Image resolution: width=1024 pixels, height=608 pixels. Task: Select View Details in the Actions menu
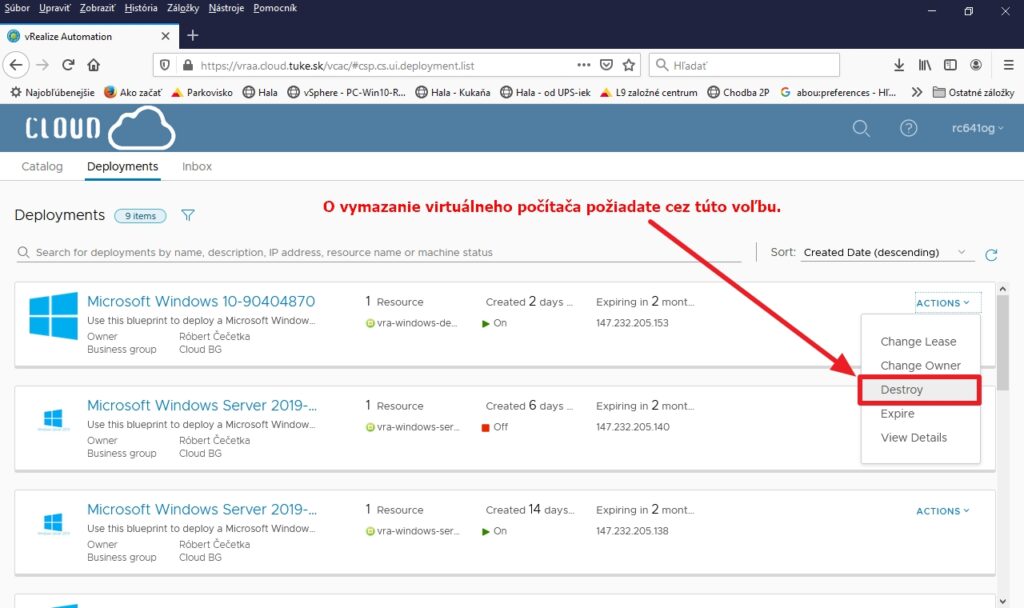913,438
